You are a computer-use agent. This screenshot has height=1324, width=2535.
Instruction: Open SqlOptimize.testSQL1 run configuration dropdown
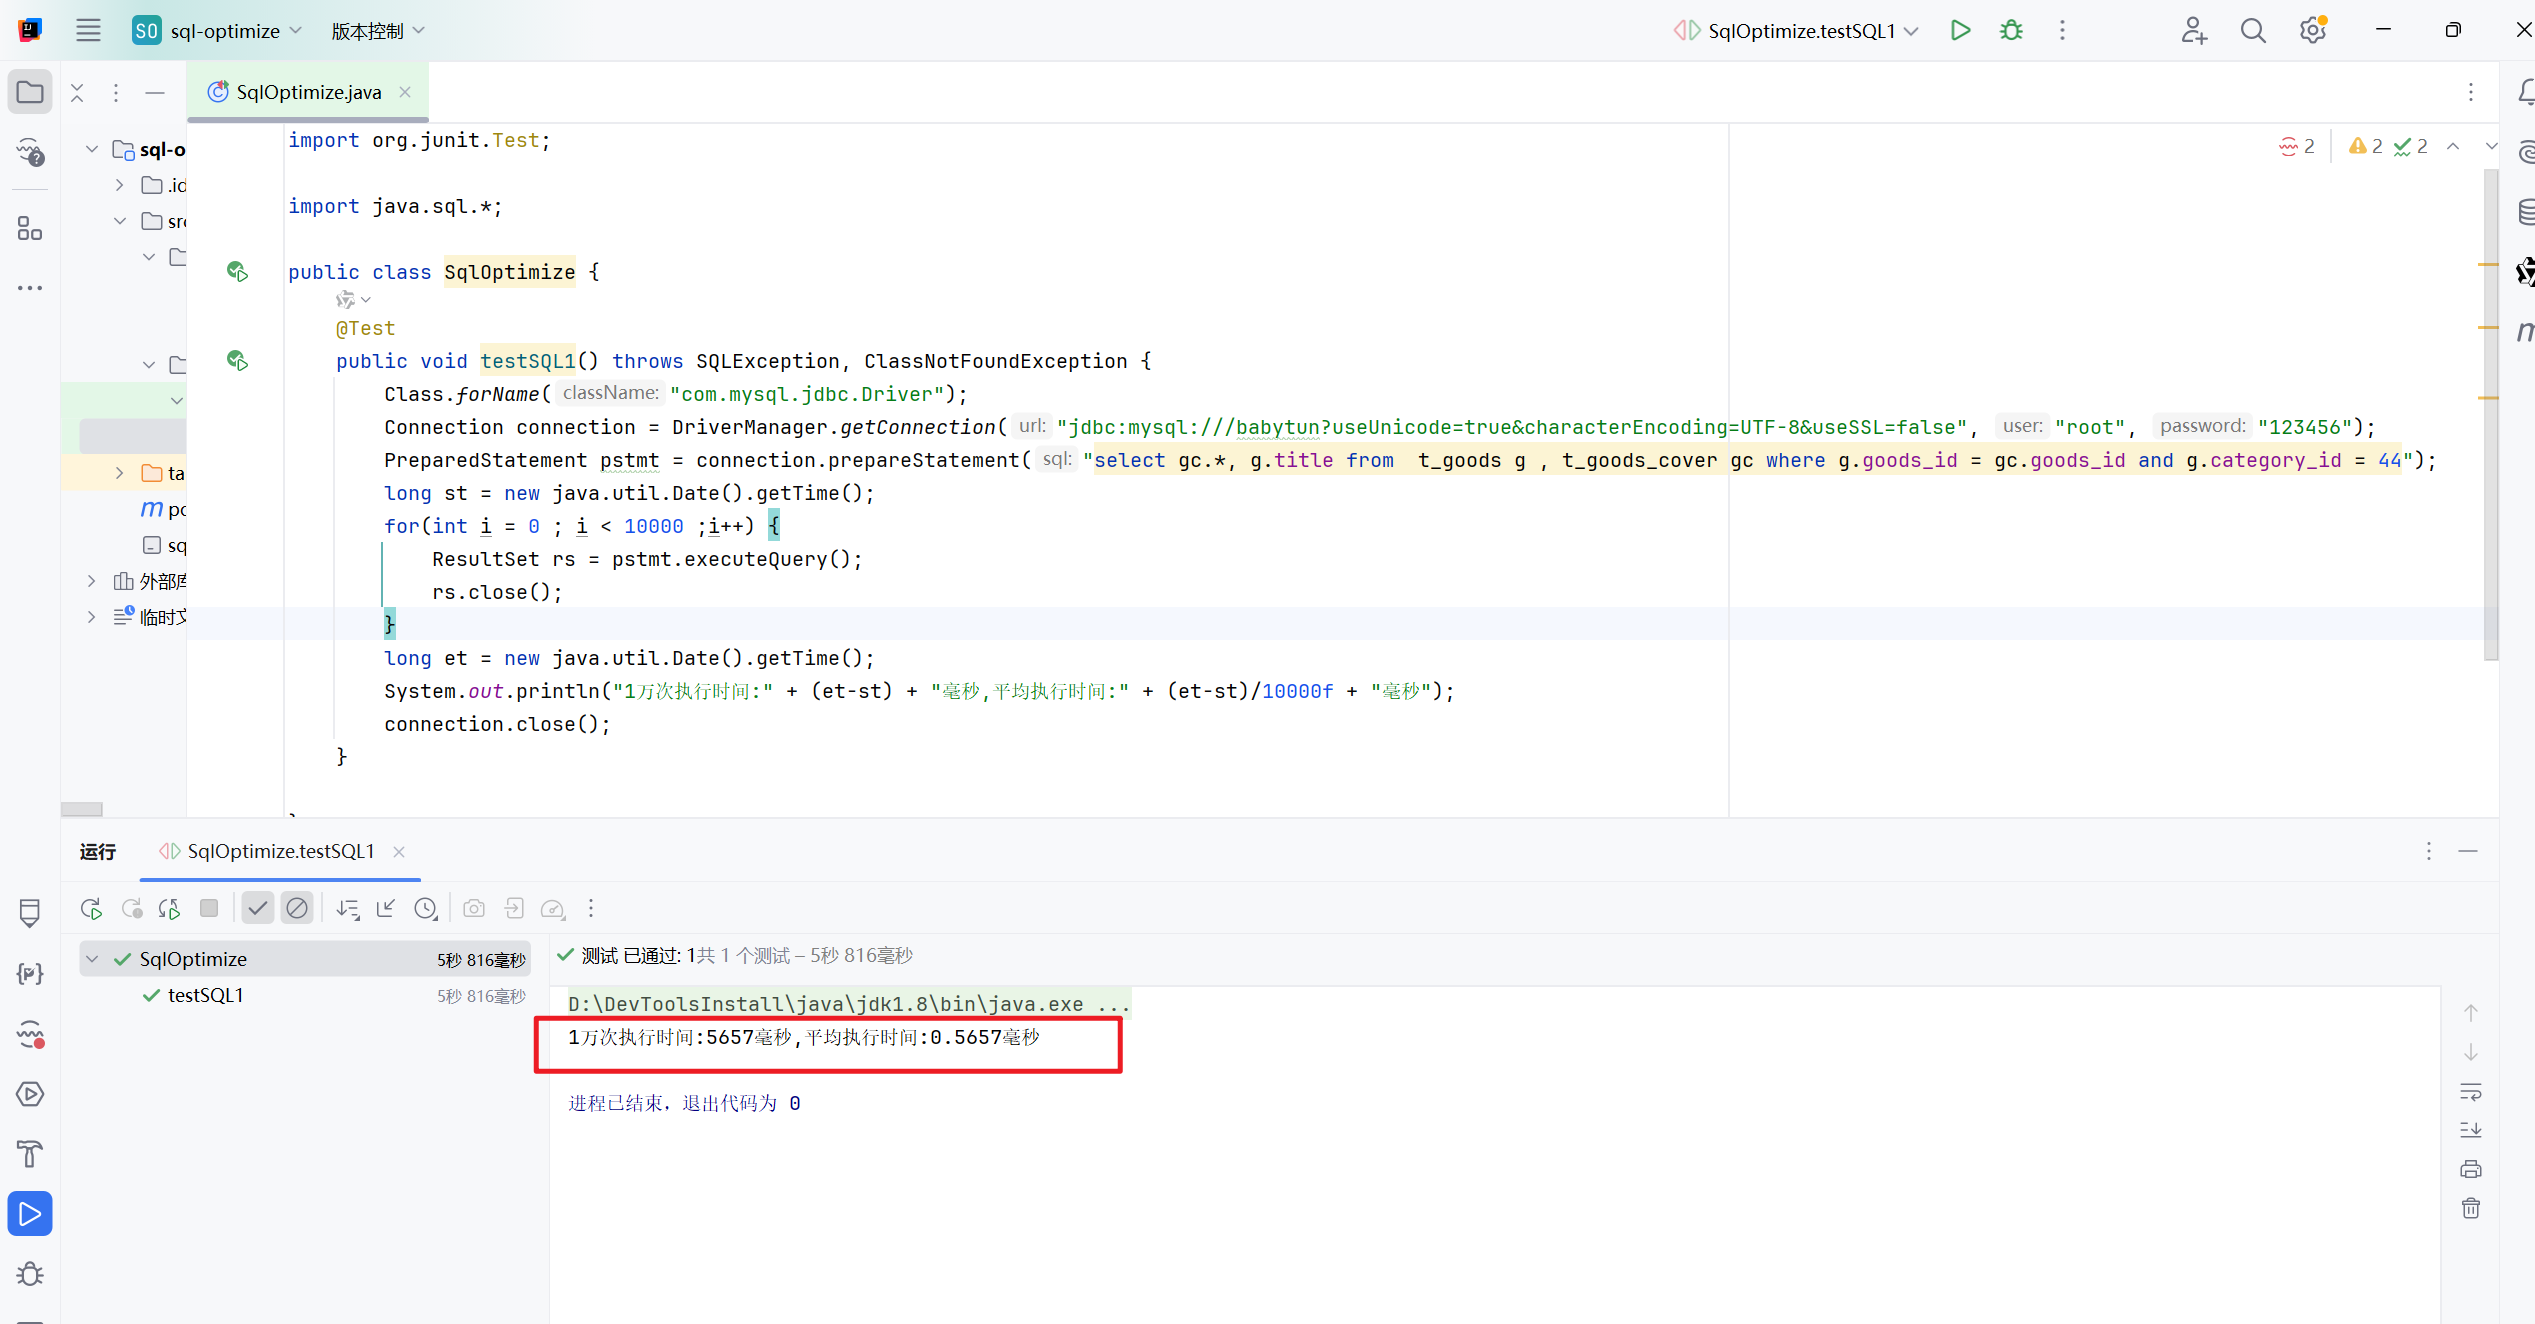click(1800, 30)
